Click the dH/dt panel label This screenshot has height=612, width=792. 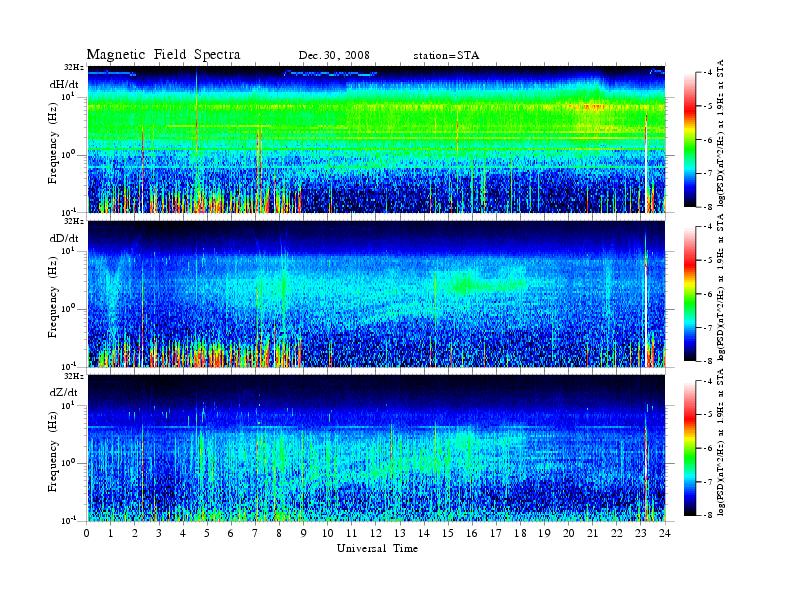point(64,84)
